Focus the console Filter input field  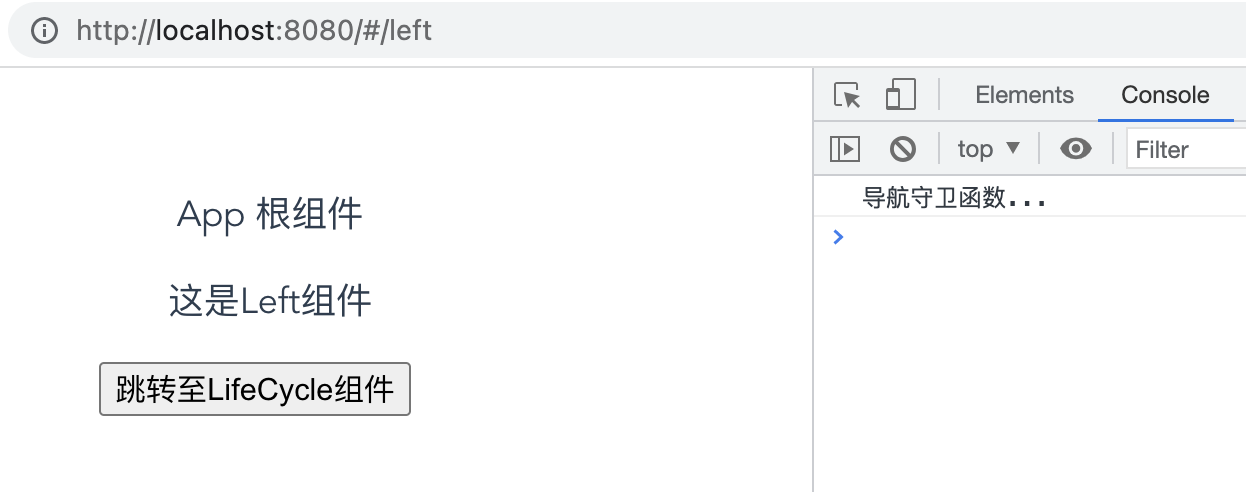point(1186,149)
